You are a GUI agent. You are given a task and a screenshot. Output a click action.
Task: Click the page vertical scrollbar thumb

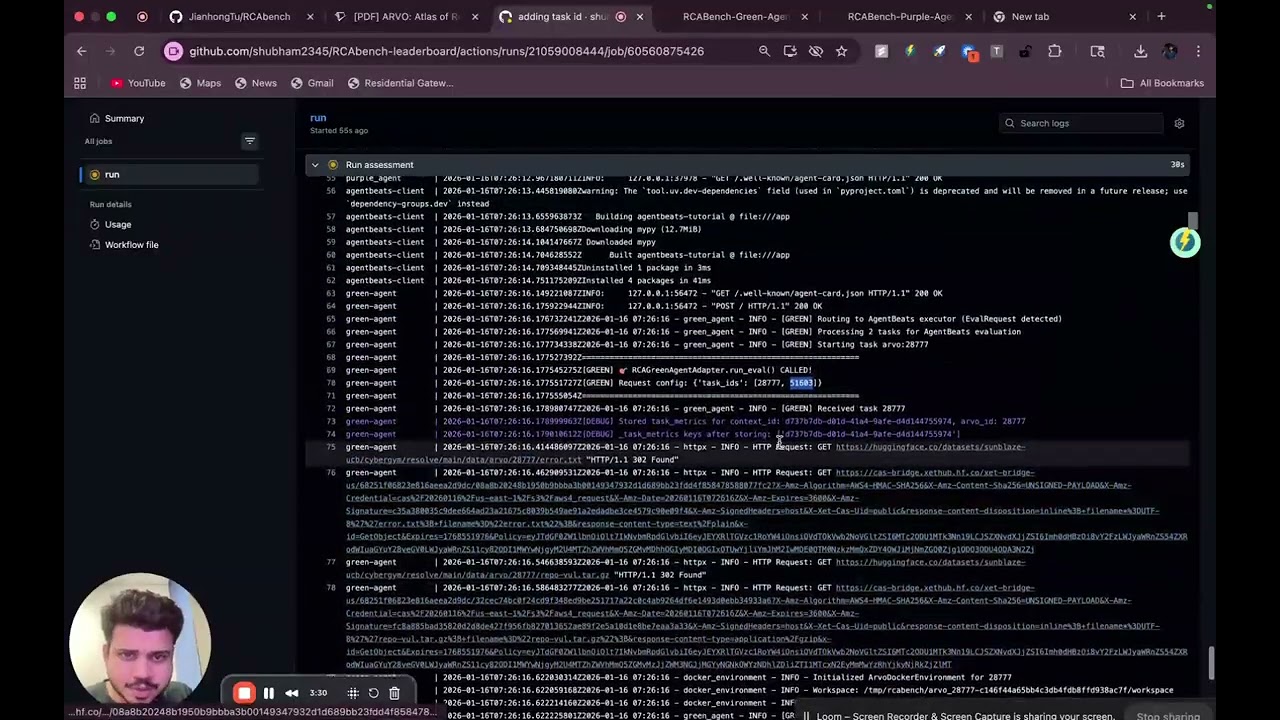1212,662
